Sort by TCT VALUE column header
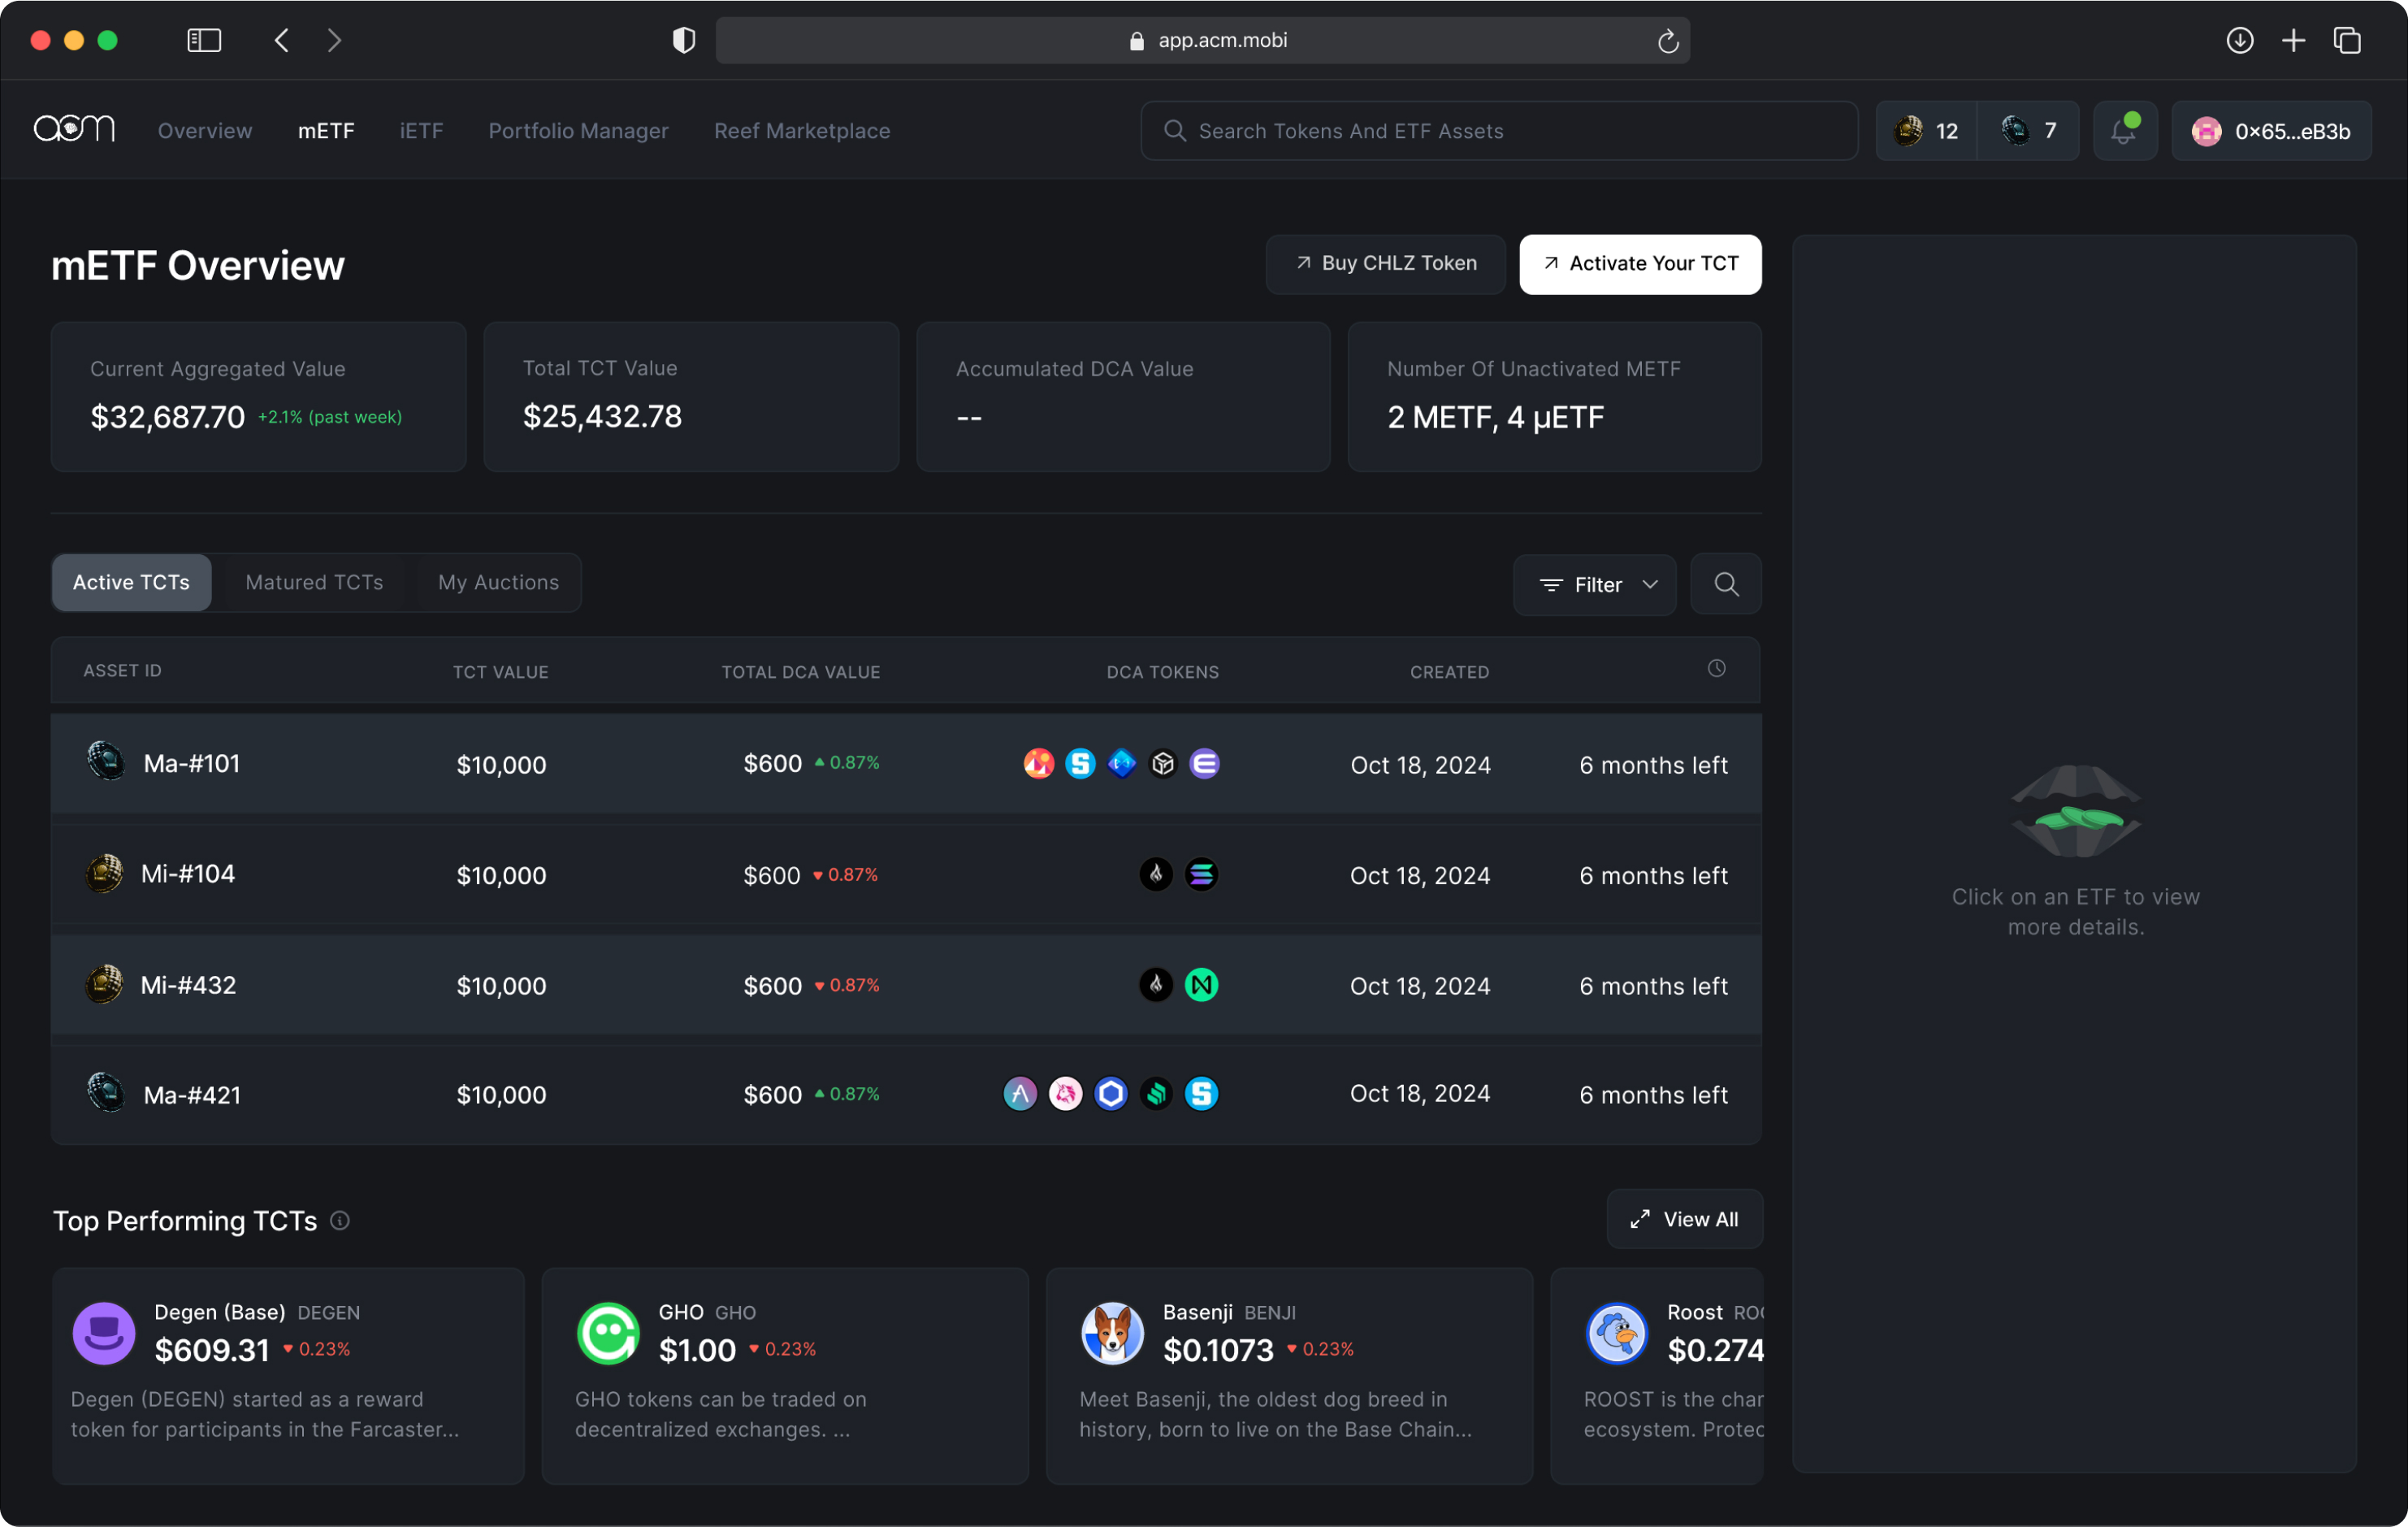The image size is (2408, 1527). coord(500,672)
